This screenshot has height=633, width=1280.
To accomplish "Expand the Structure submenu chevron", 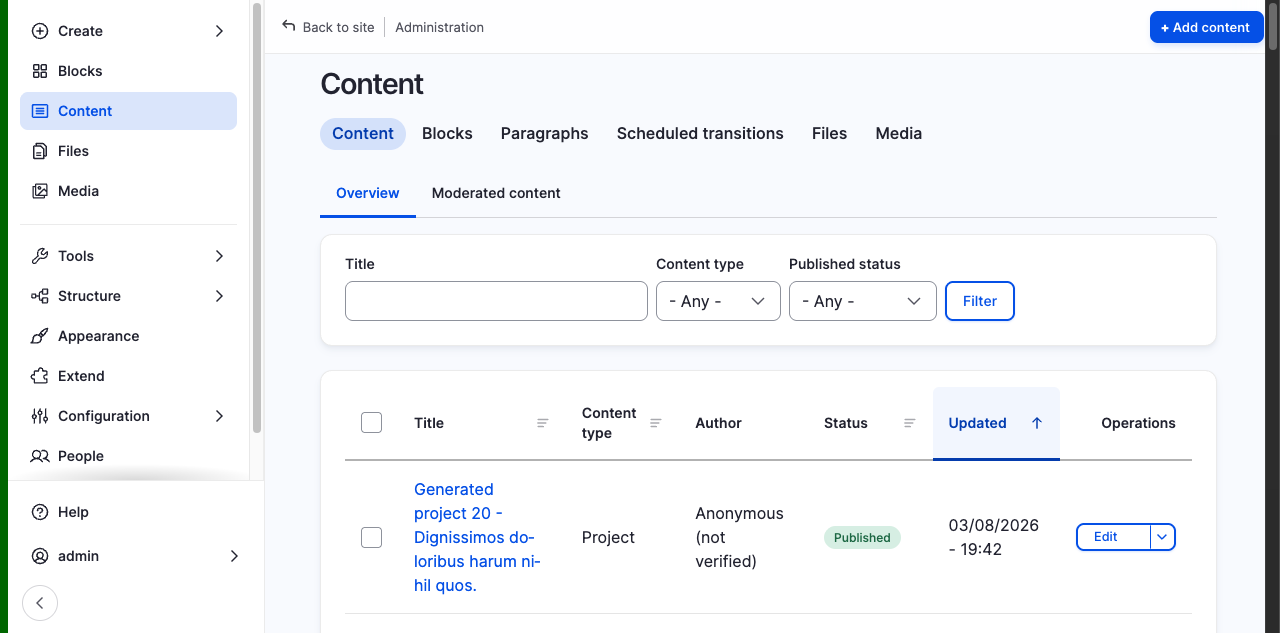I will click(x=220, y=296).
